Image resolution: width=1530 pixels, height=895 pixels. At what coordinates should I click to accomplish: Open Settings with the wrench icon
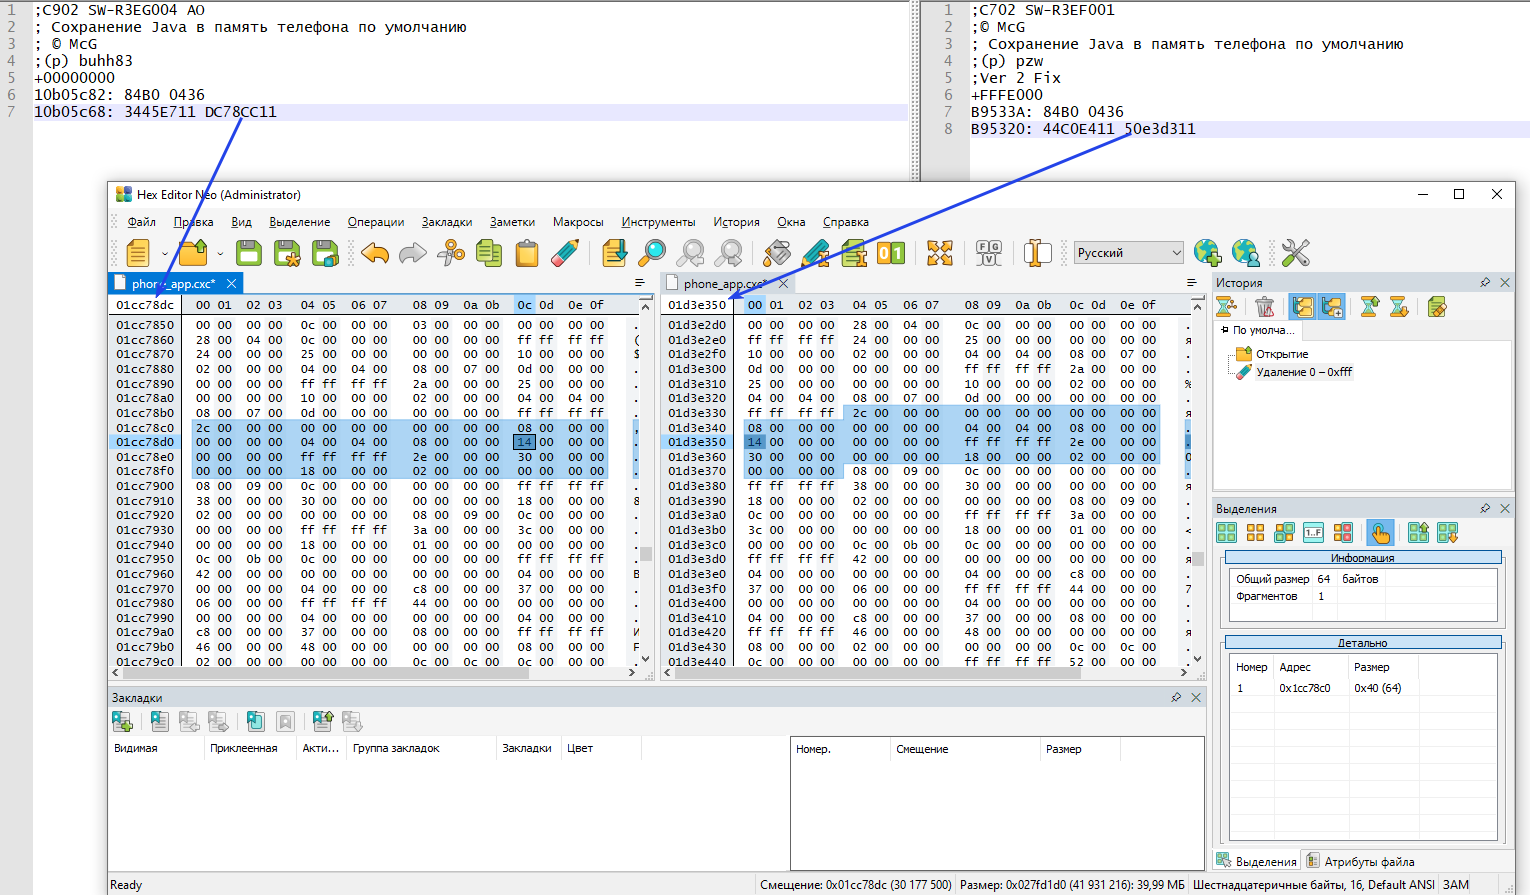click(x=1295, y=253)
